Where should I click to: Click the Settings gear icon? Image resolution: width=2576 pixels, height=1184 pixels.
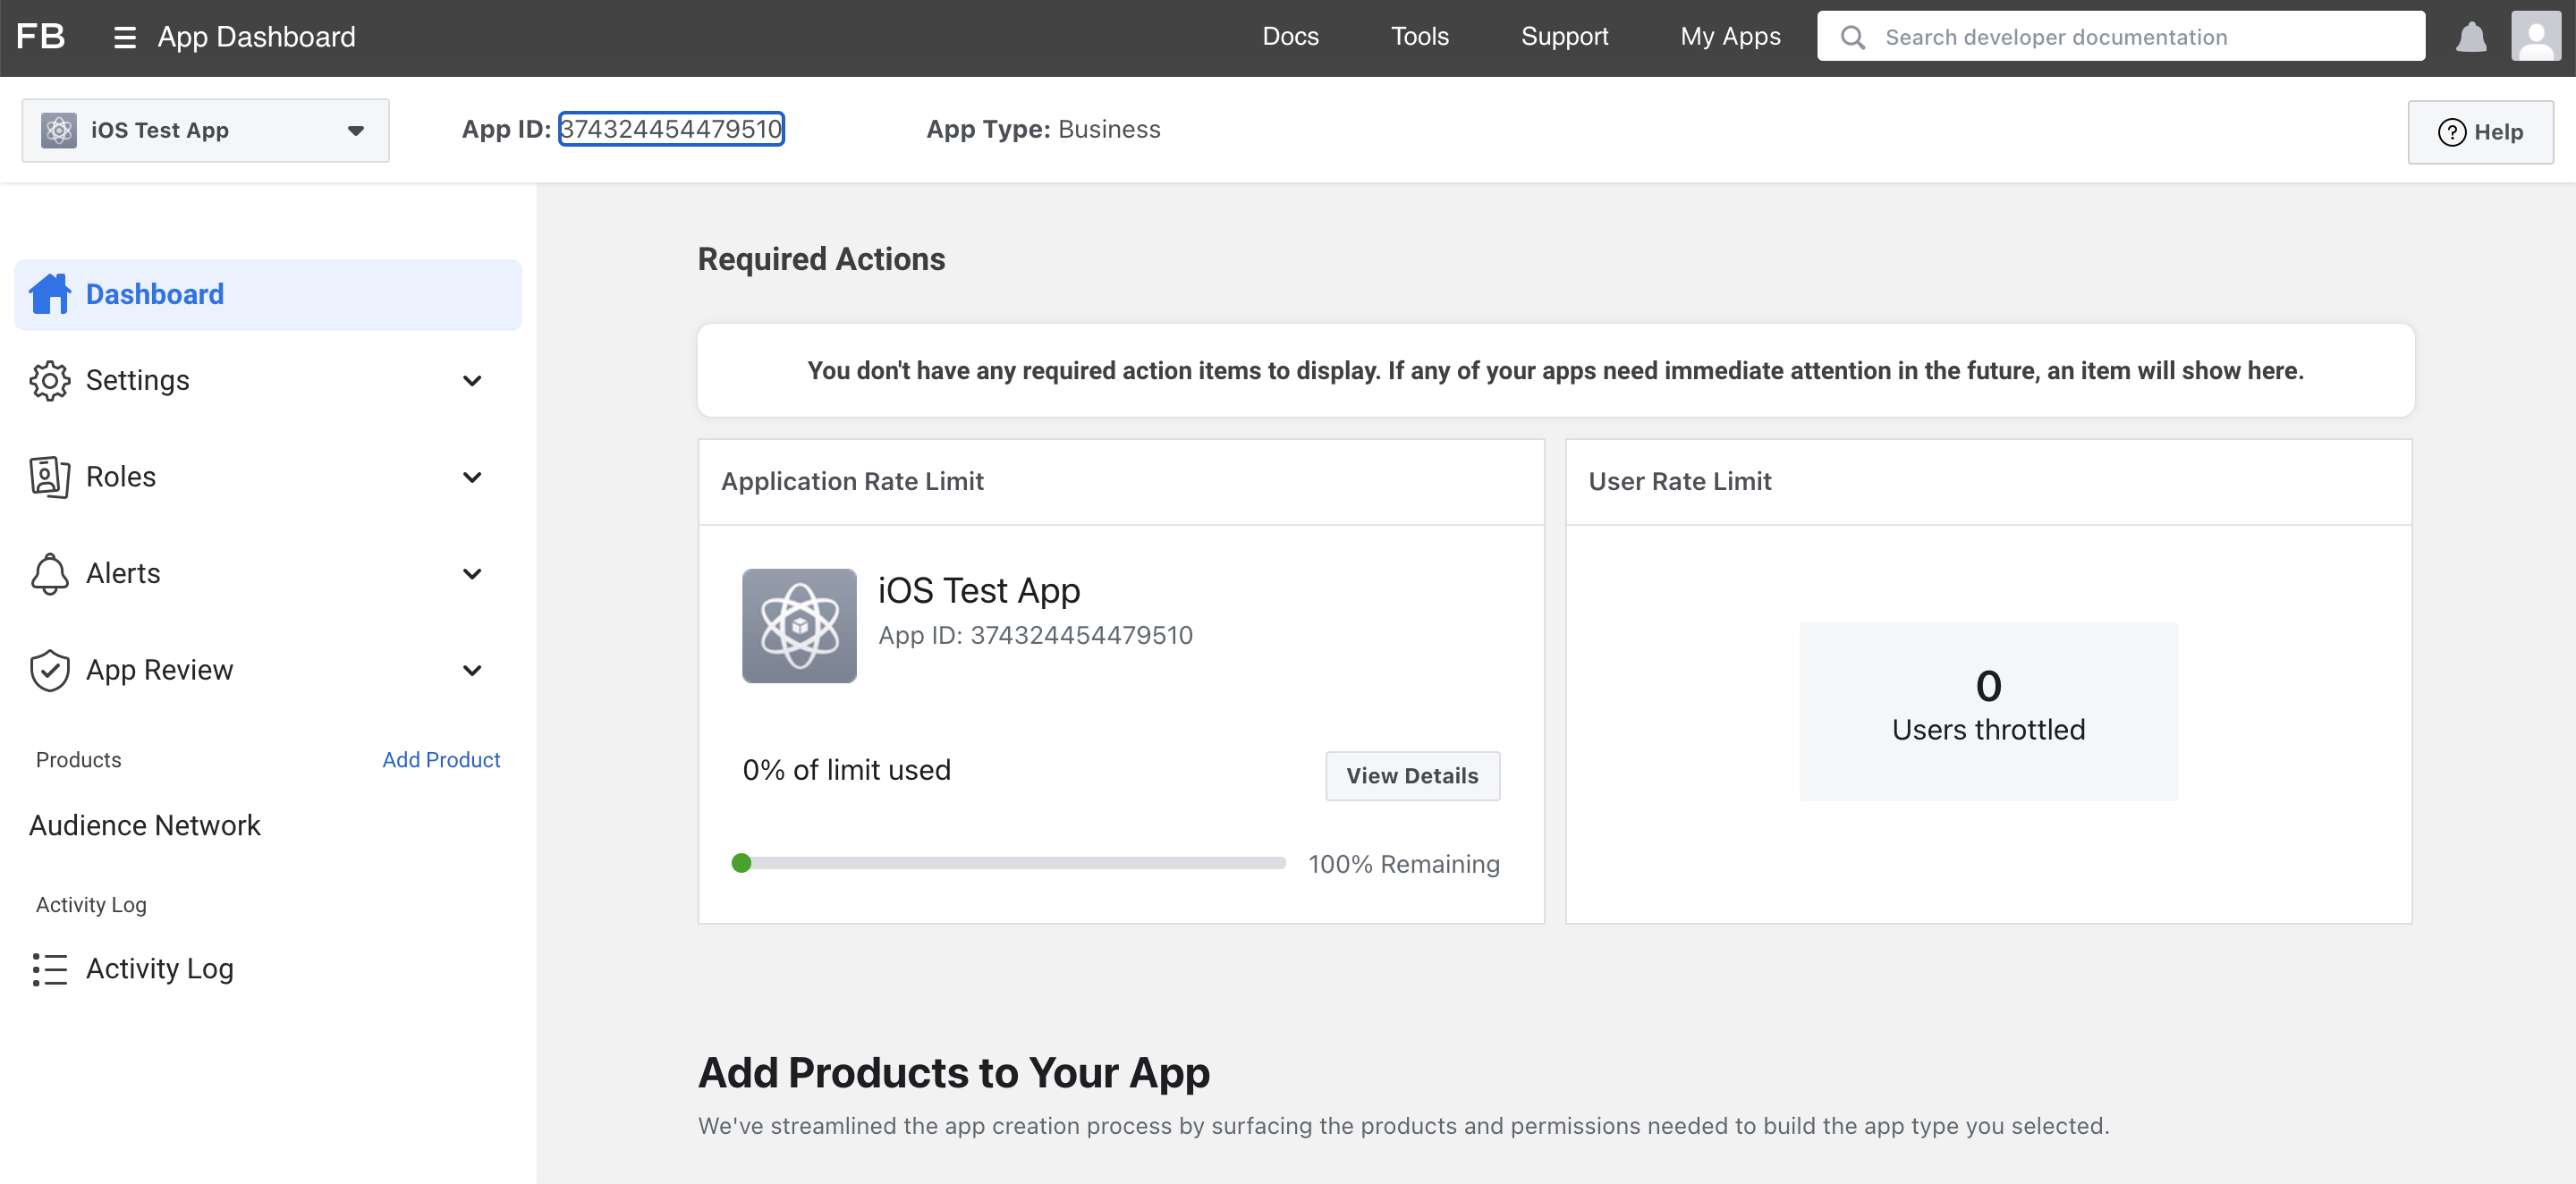[46, 379]
